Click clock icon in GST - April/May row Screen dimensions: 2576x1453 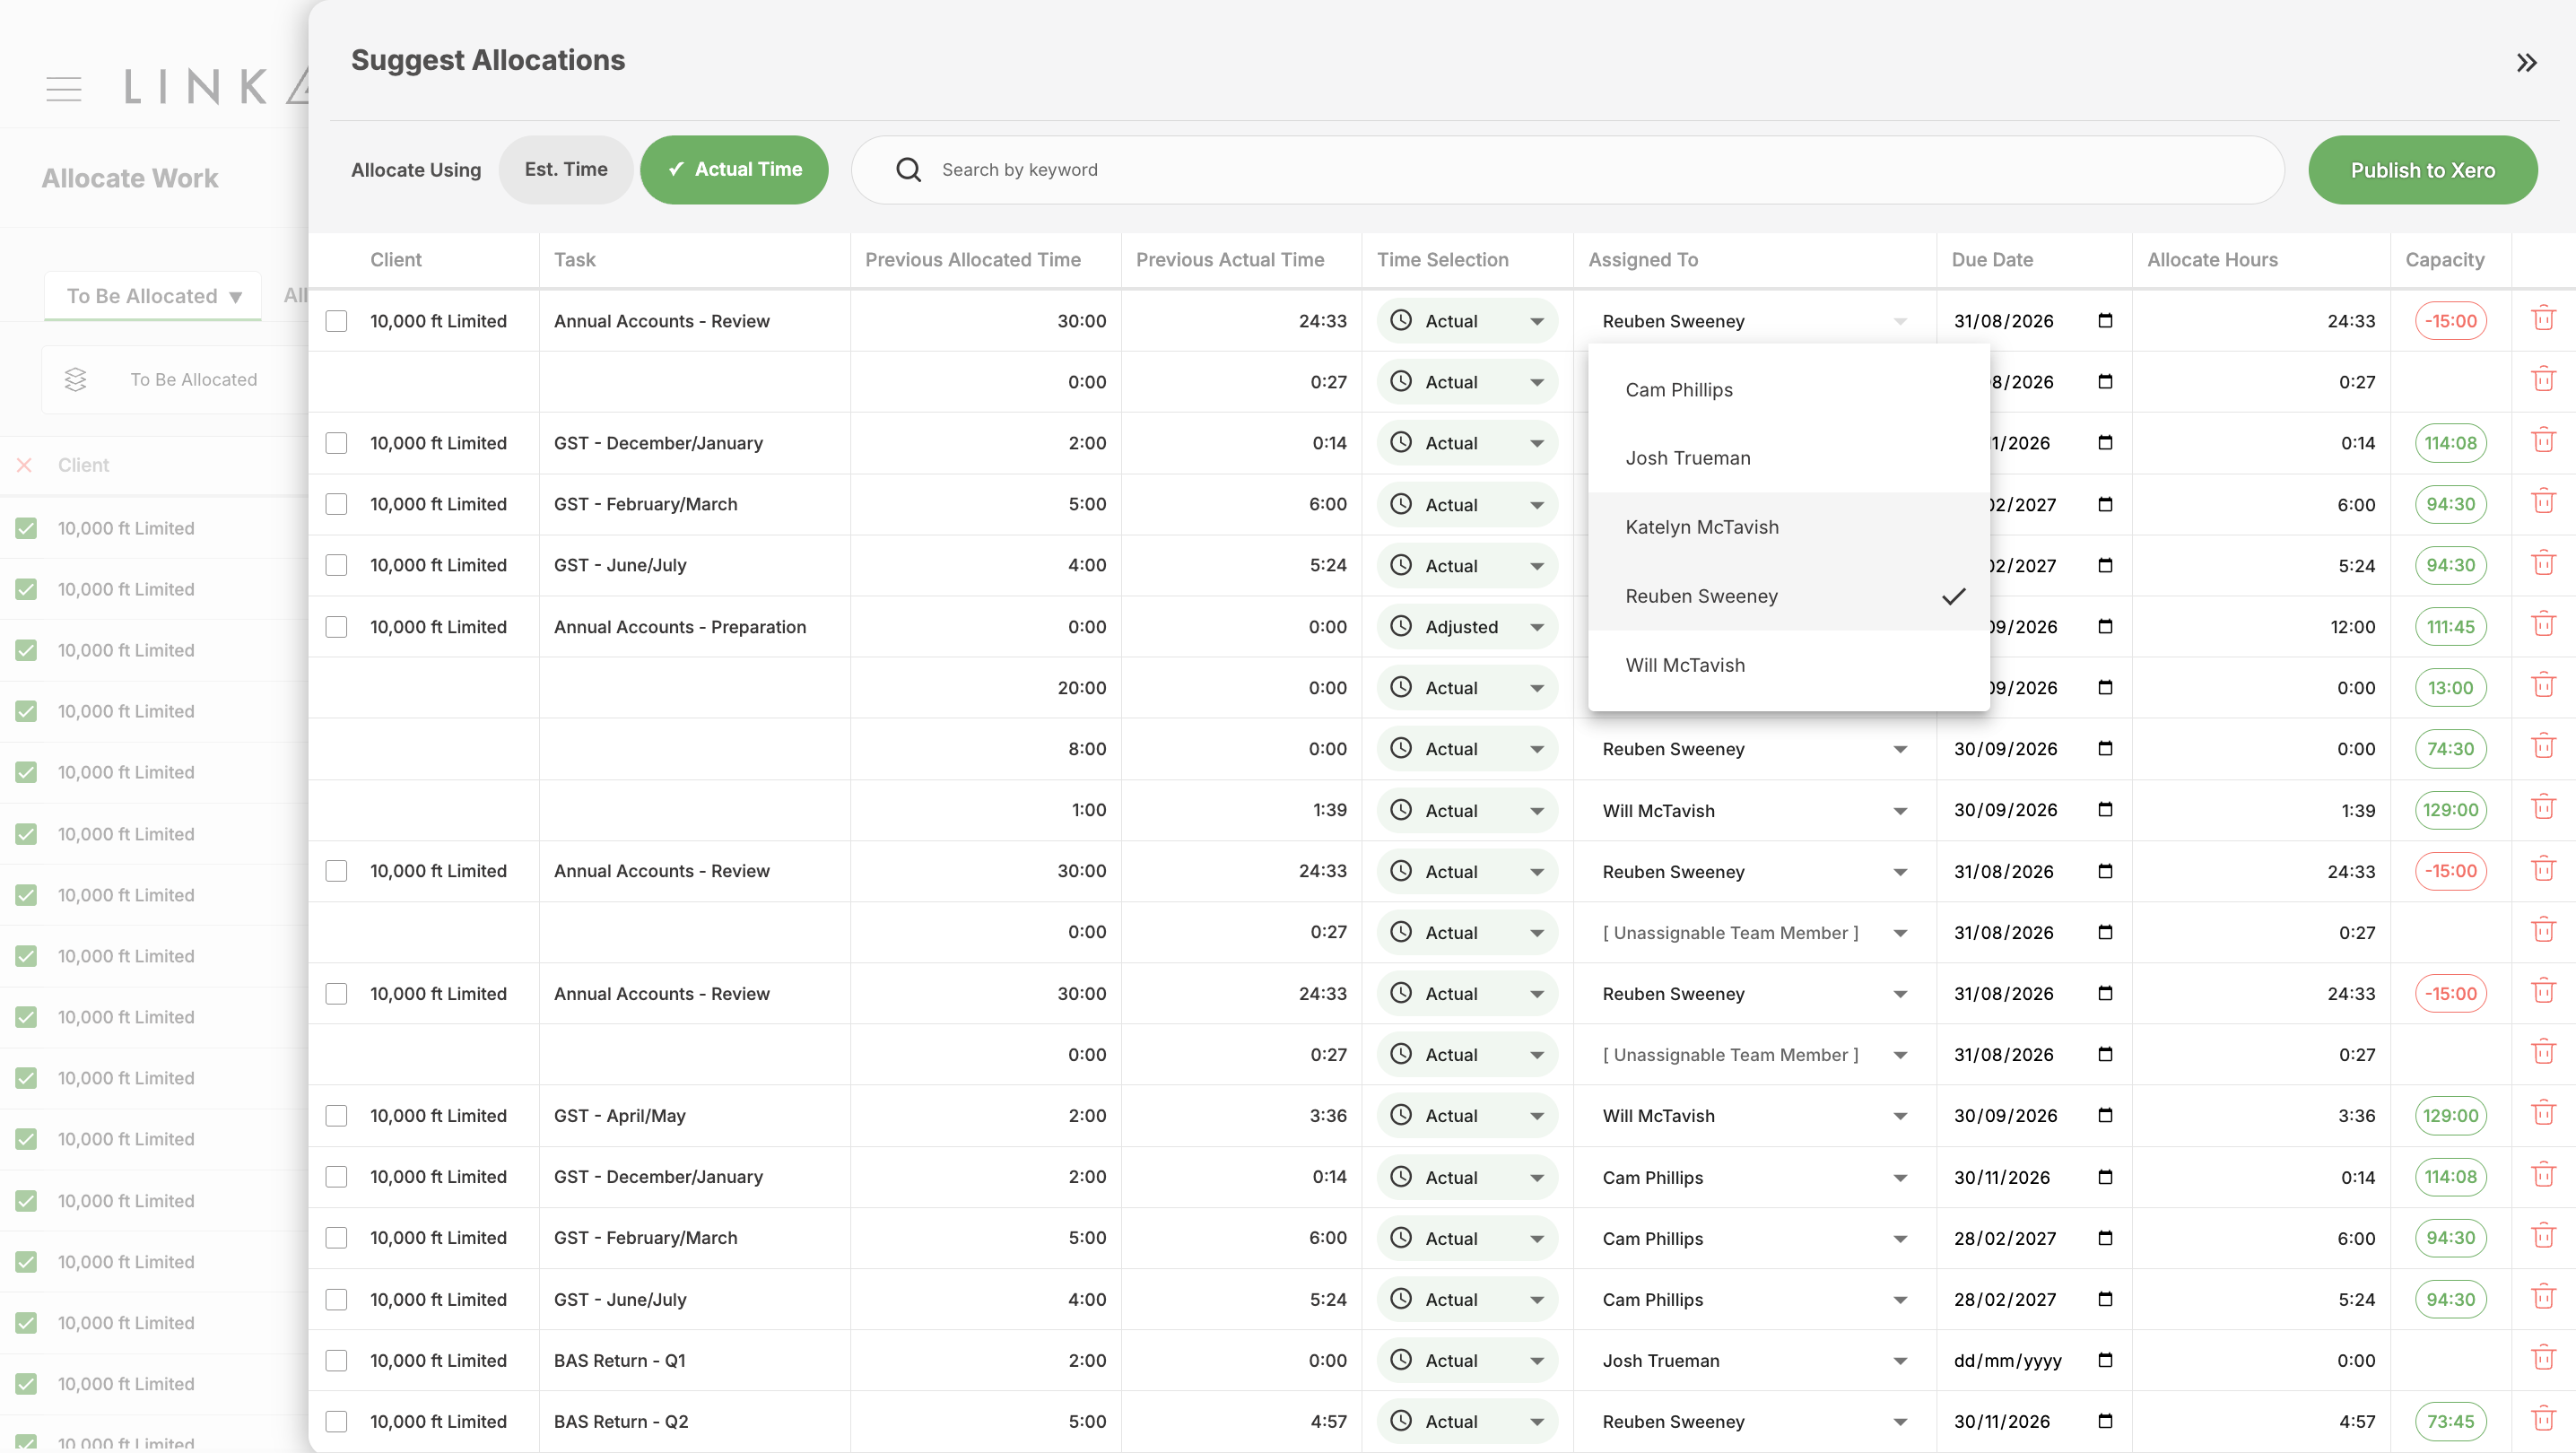pyautogui.click(x=1401, y=1115)
